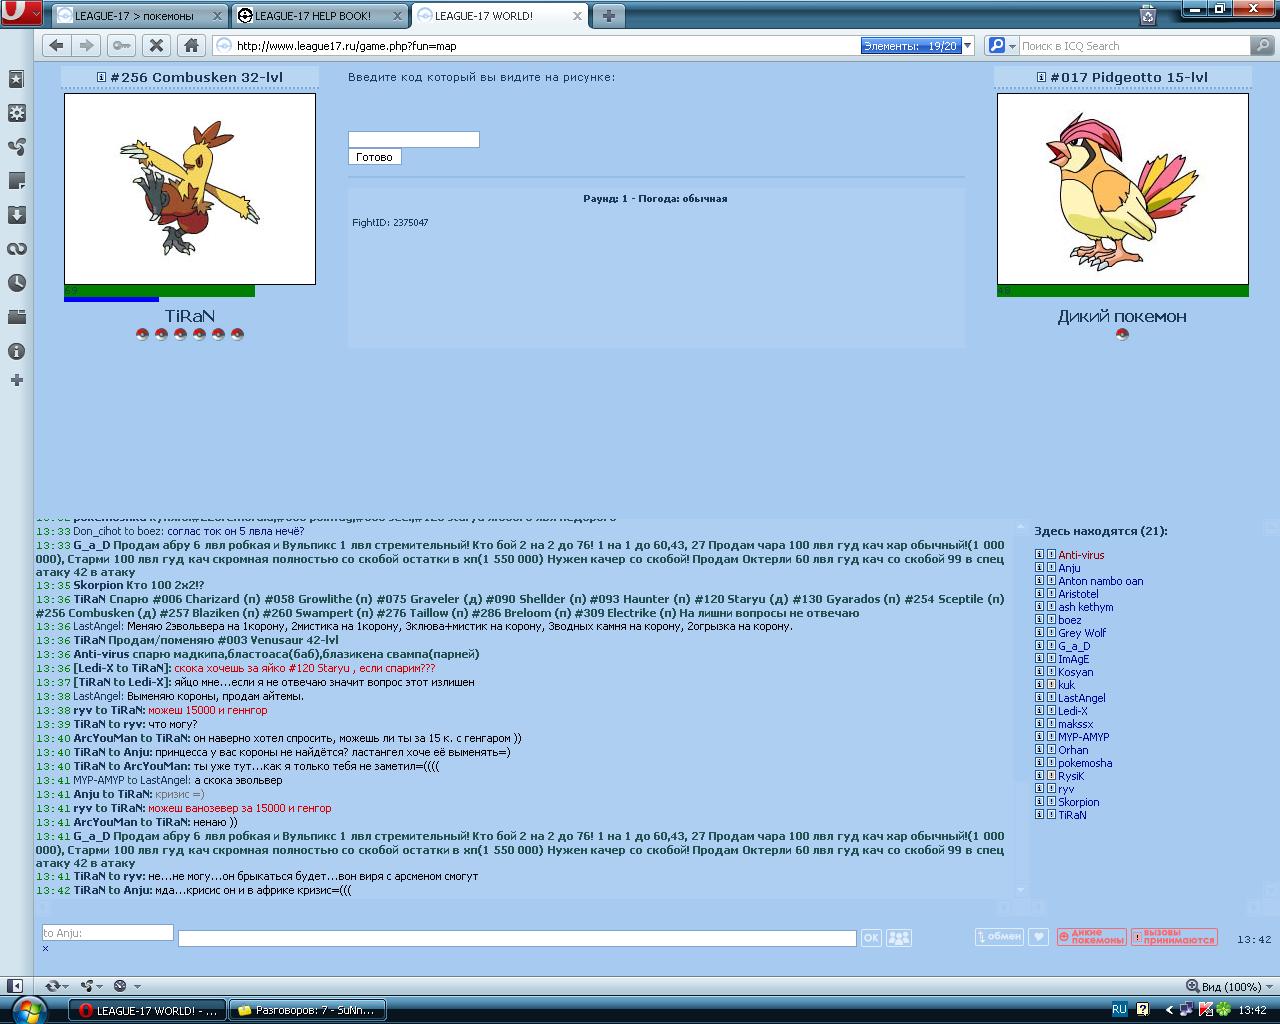Click Combusken's green HP bar
Image resolution: width=1280 pixels, height=1024 pixels.
tap(159, 291)
